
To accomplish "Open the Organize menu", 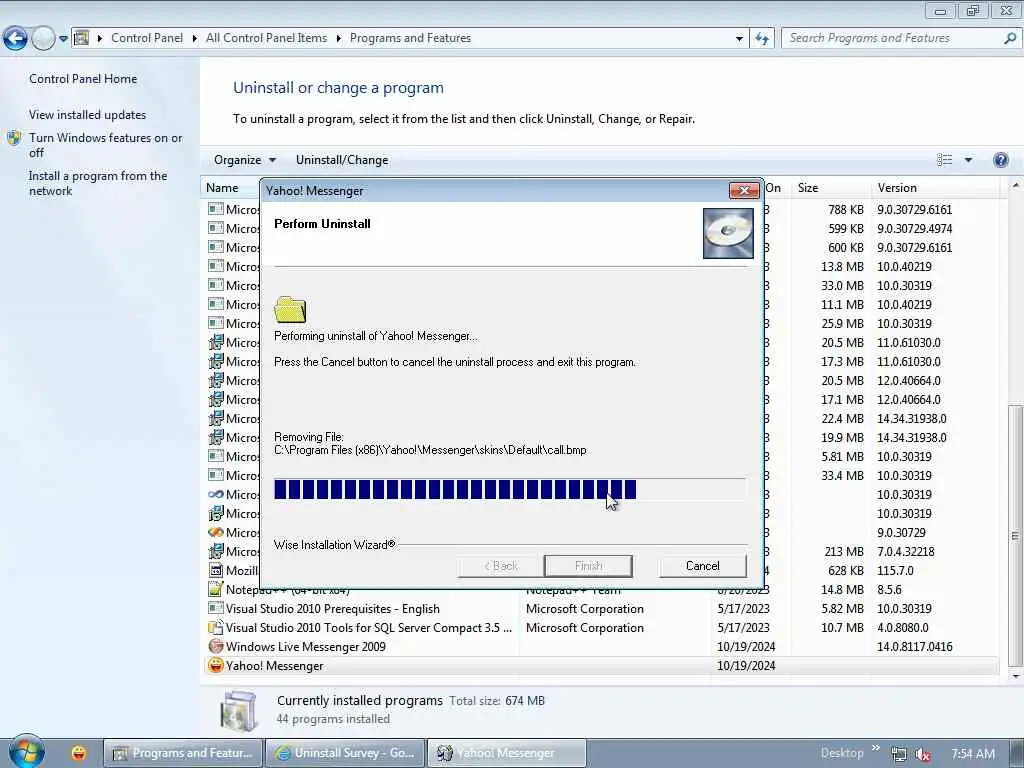I will point(245,160).
